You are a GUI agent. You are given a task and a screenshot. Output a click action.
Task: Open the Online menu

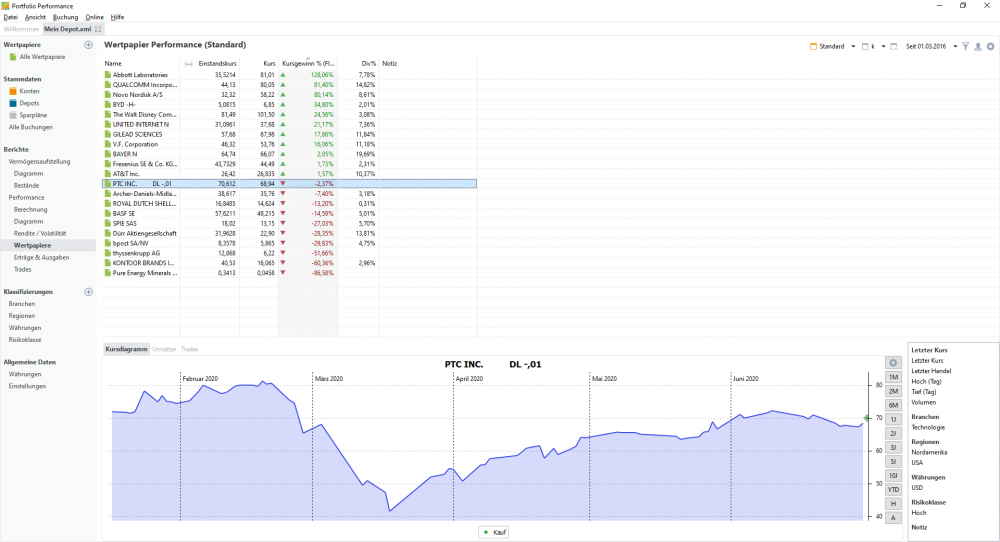[x=94, y=17]
